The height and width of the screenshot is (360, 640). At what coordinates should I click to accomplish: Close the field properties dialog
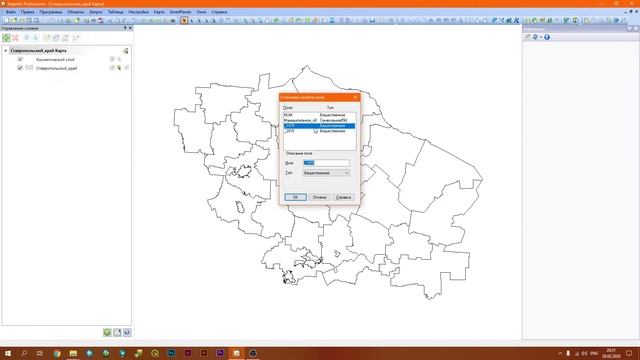[x=355, y=97]
